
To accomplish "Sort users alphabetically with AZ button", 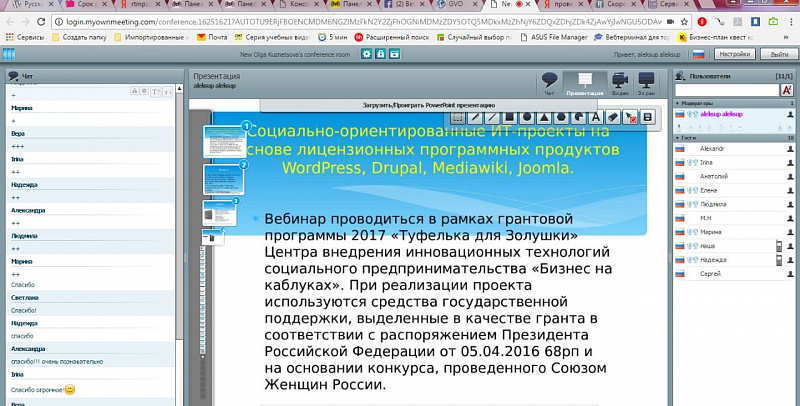I will 786,90.
